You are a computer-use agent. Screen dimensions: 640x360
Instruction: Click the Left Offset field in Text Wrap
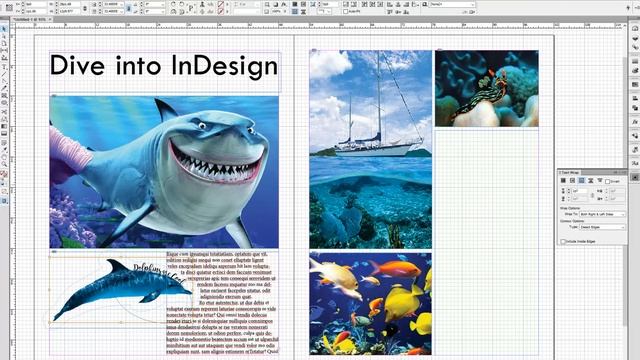pos(617,191)
